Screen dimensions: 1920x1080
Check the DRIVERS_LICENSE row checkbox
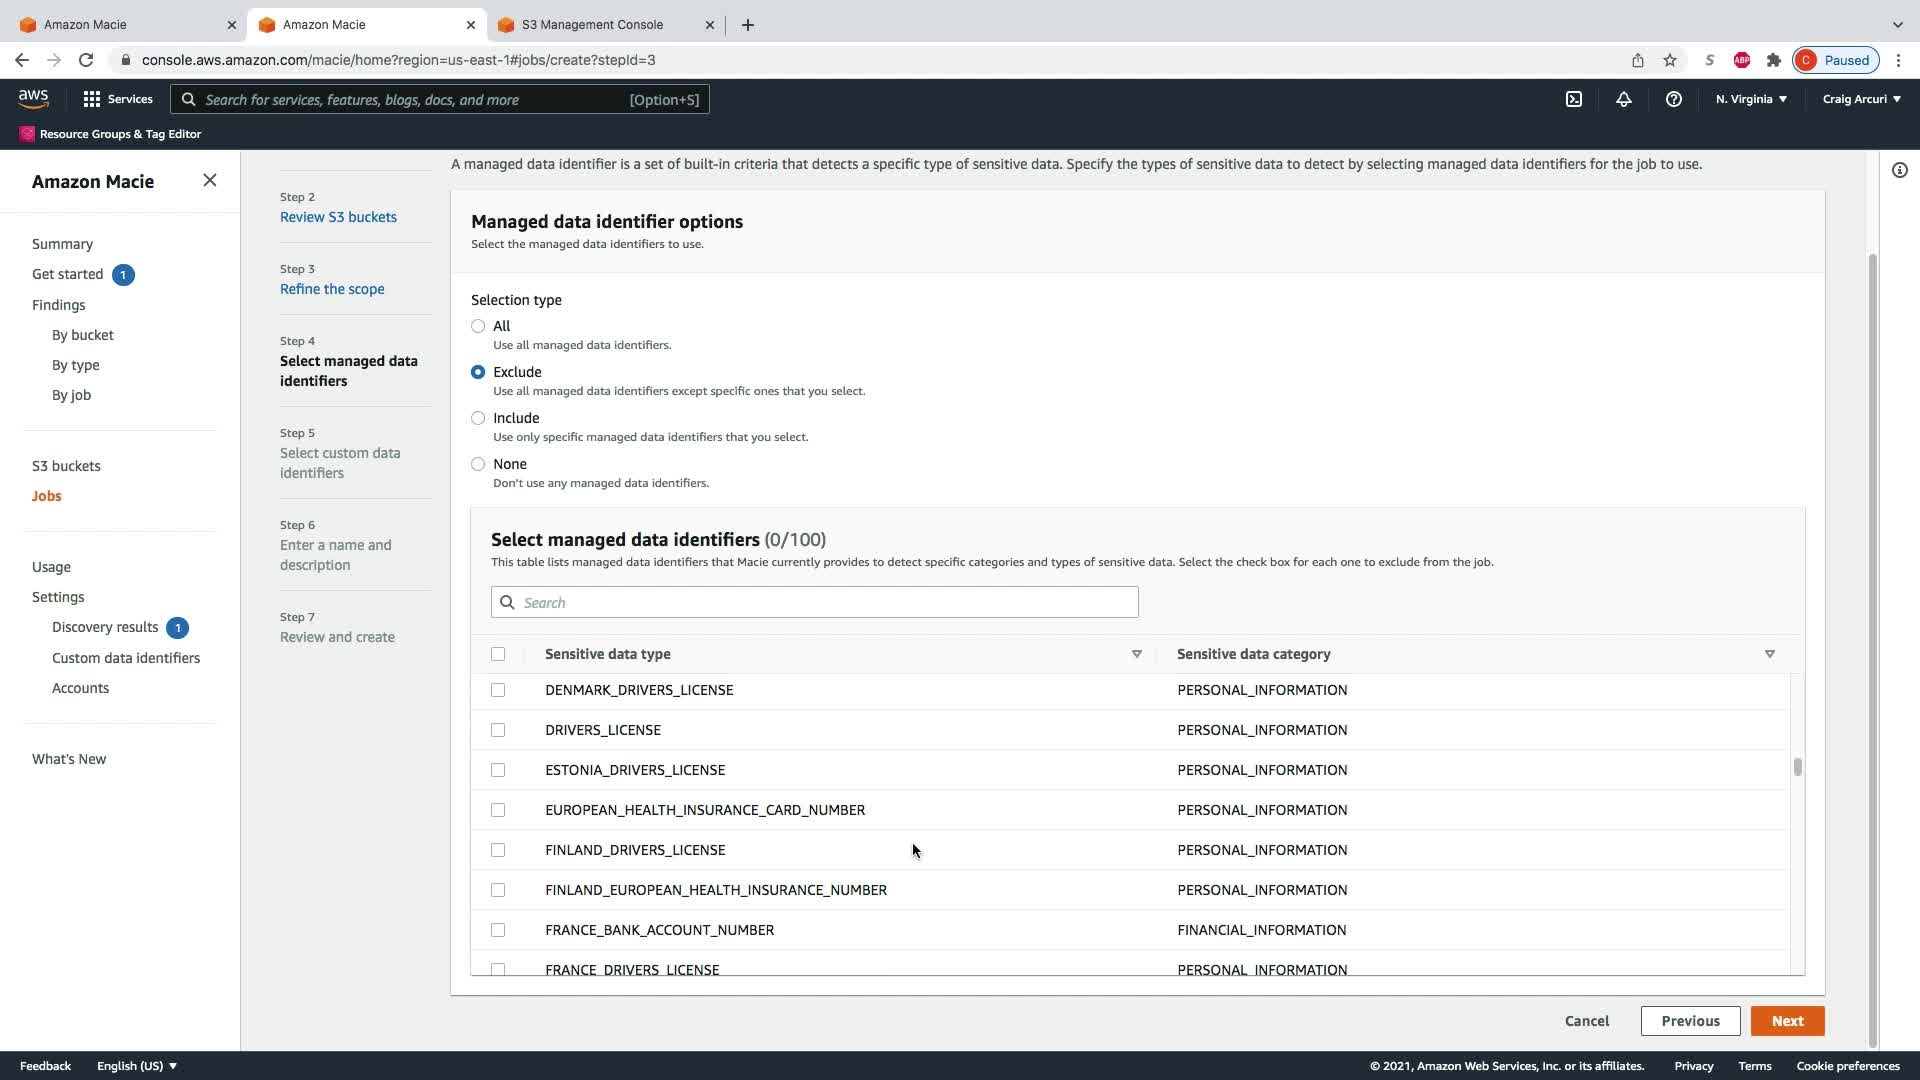(x=498, y=730)
